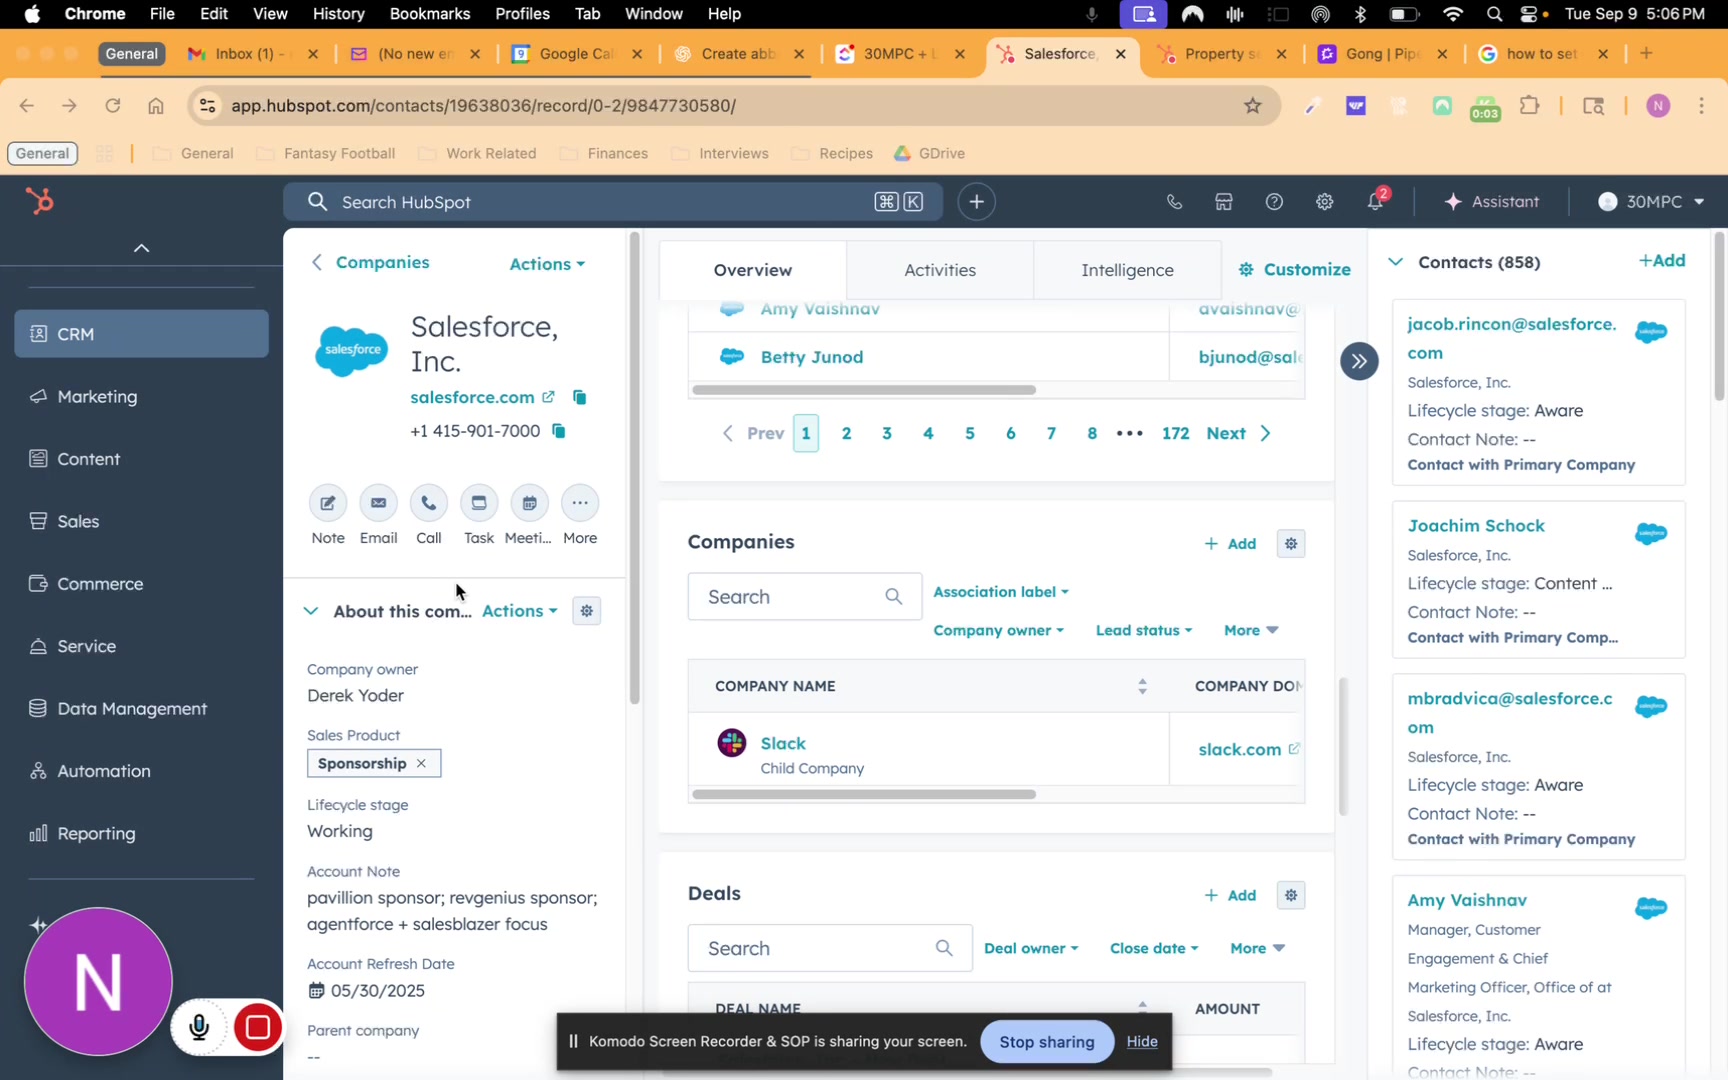This screenshot has height=1080, width=1728.
Task: Open the Help question mark icon
Action: click(x=1274, y=202)
